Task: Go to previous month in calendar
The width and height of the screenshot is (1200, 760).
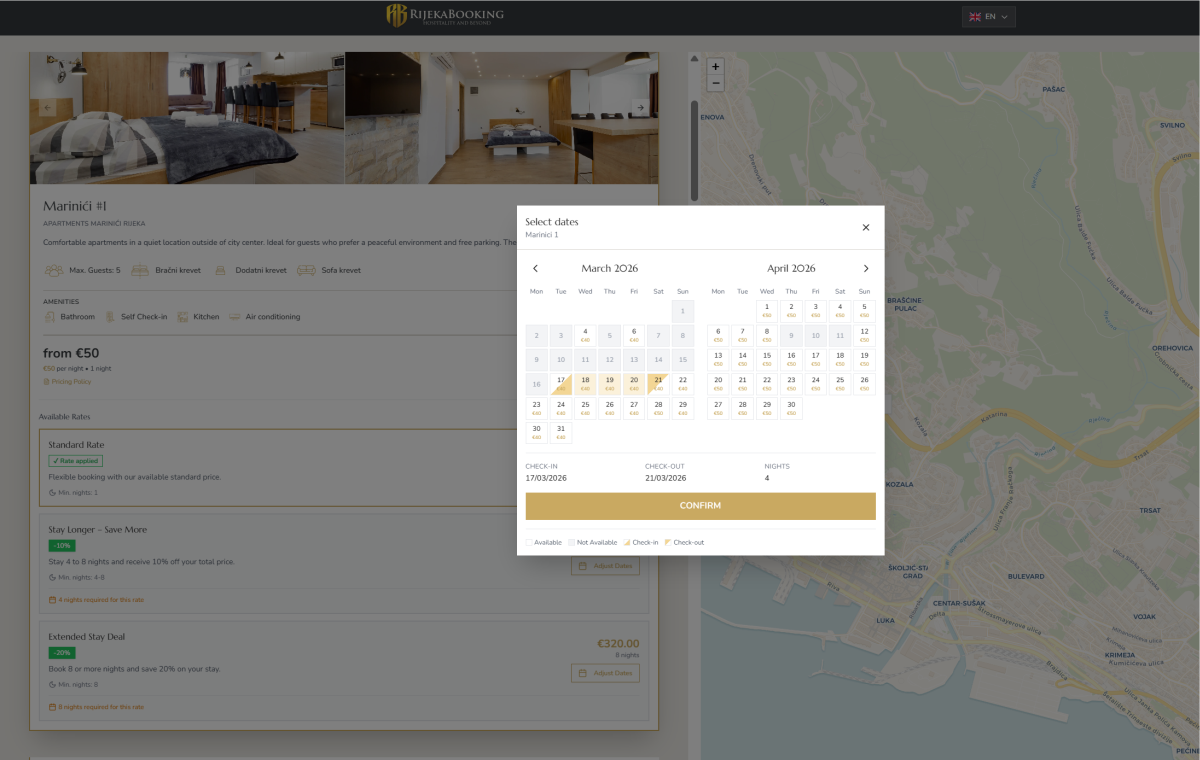Action: pyautogui.click(x=535, y=269)
